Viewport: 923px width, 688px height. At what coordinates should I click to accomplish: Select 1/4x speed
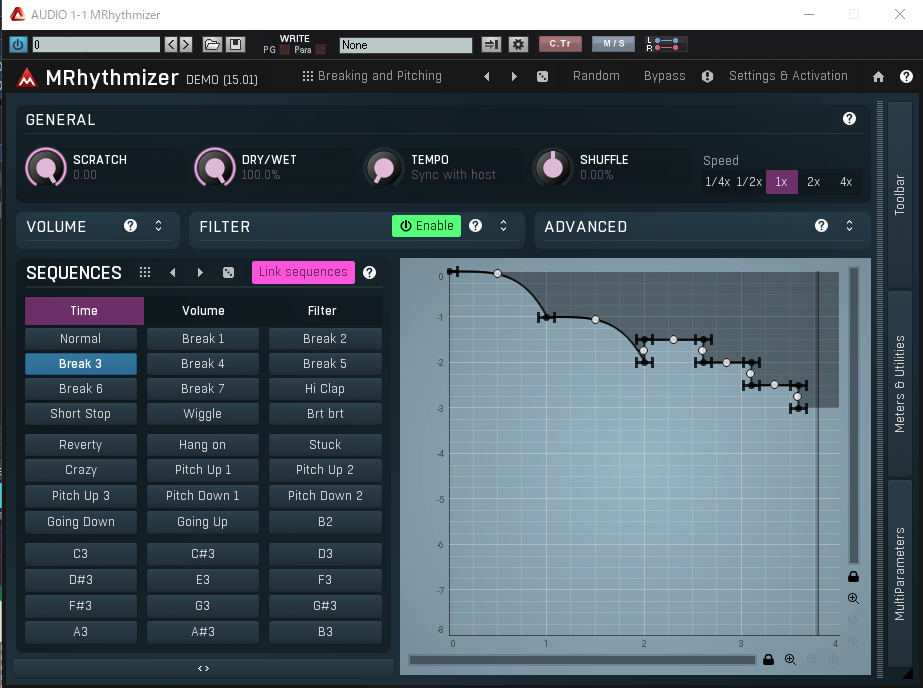[718, 182]
